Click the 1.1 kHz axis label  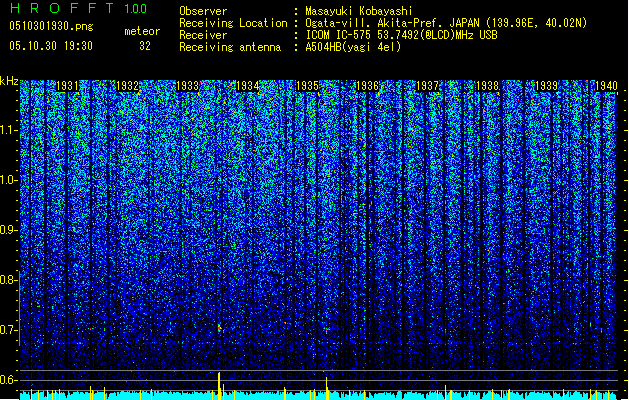9,130
